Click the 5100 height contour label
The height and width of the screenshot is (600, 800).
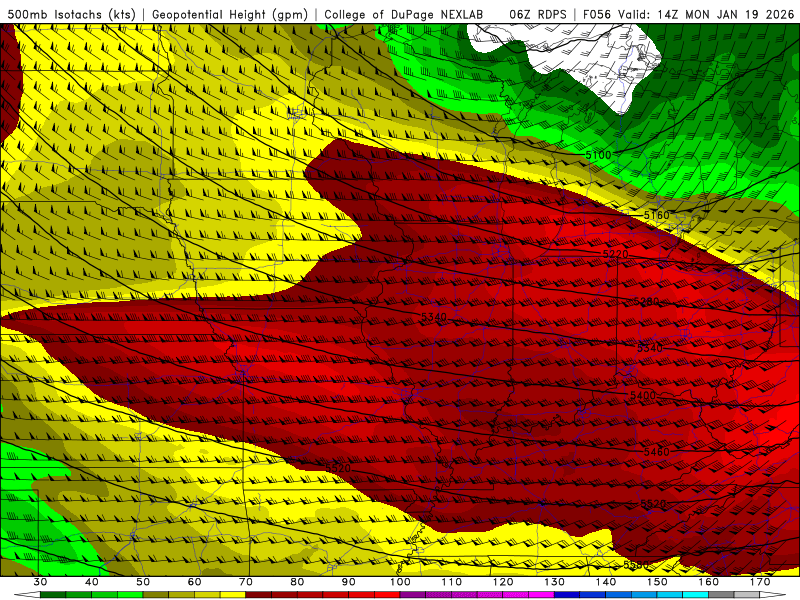tap(598, 155)
